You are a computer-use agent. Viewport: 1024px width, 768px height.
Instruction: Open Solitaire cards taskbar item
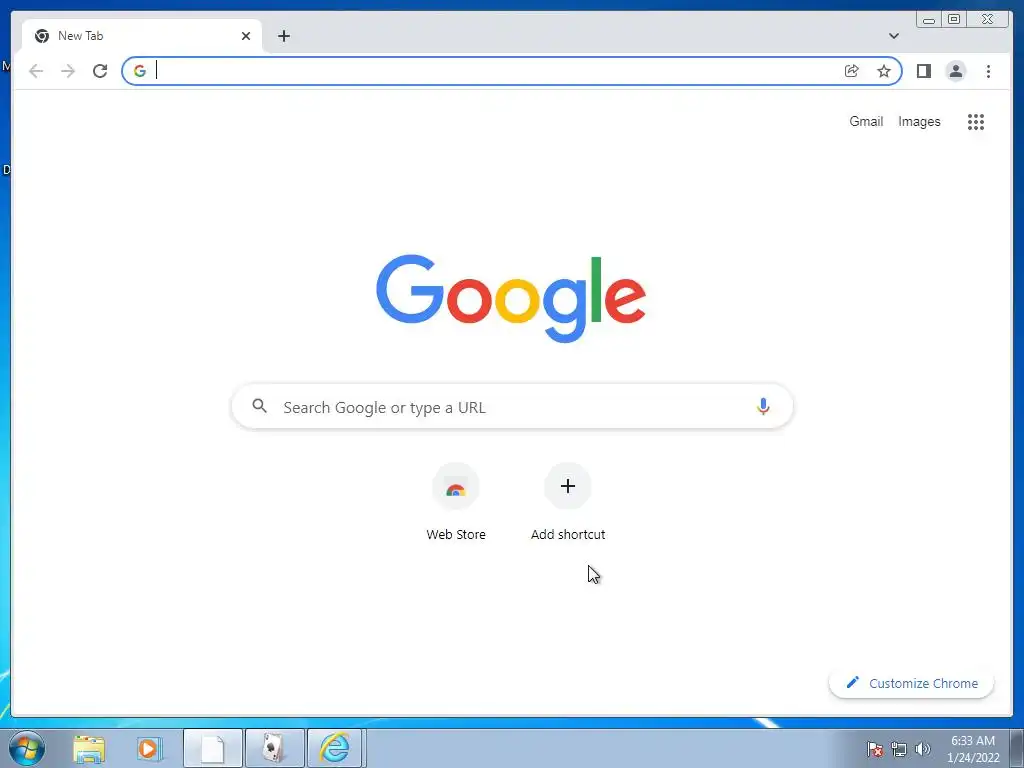274,749
